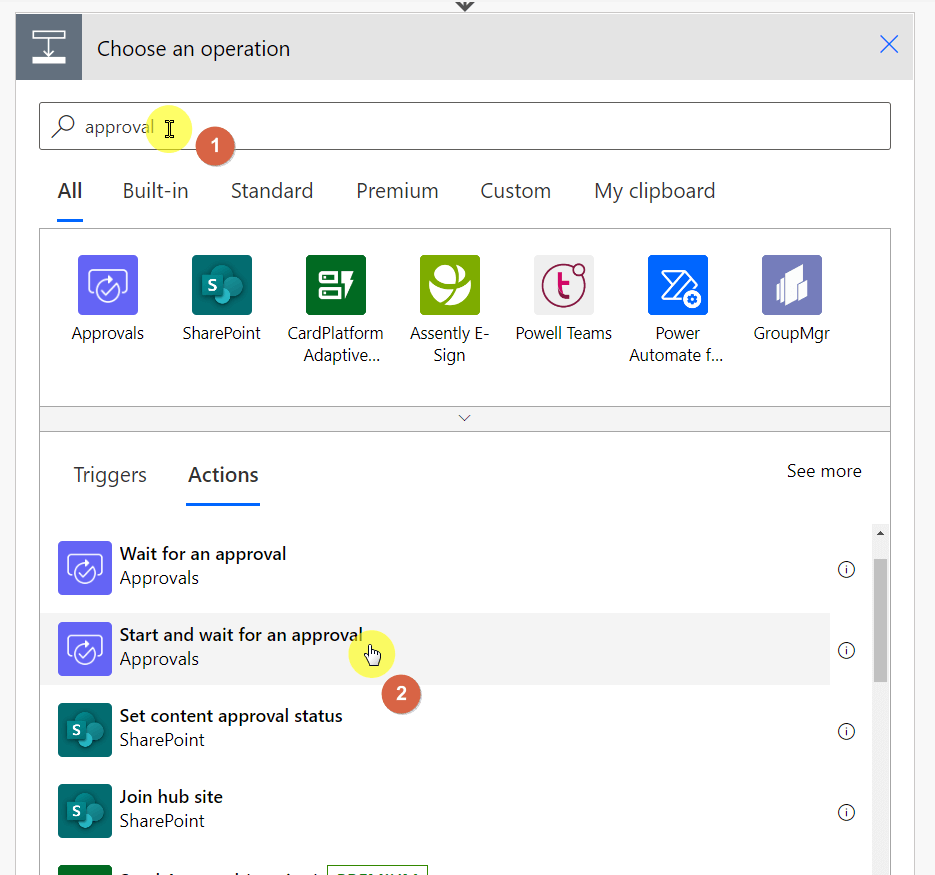Add the Join hub site action

[x=435, y=811]
